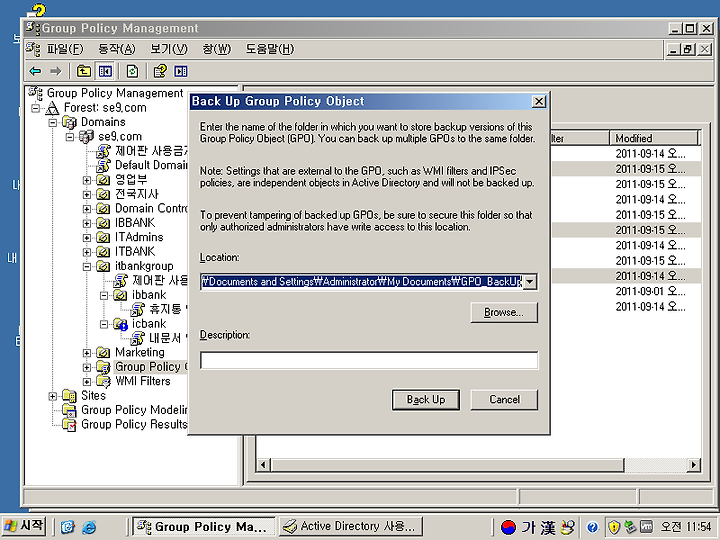Image resolution: width=720 pixels, height=540 pixels.
Task: Click the horizontal scrollbar right arrow
Action: tap(693, 465)
